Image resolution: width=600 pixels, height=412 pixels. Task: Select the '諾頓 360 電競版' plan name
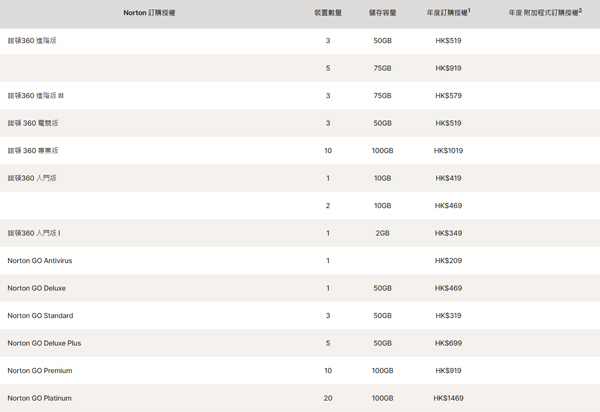(33, 123)
